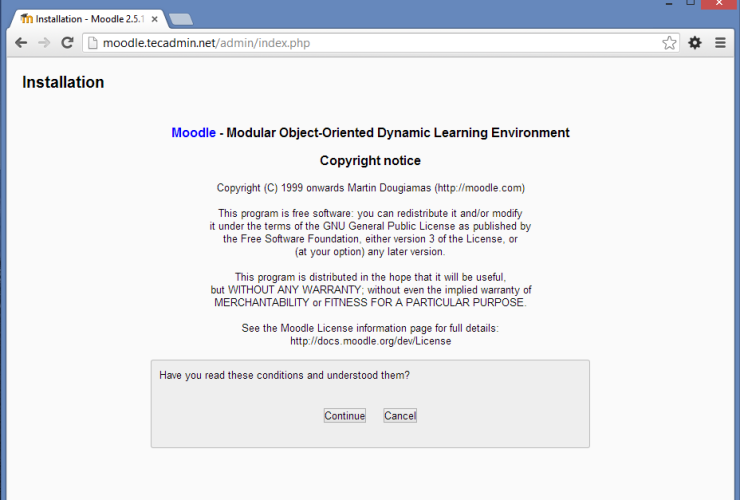740x500 pixels.
Task: Click the Installation page heading
Action: [63, 83]
